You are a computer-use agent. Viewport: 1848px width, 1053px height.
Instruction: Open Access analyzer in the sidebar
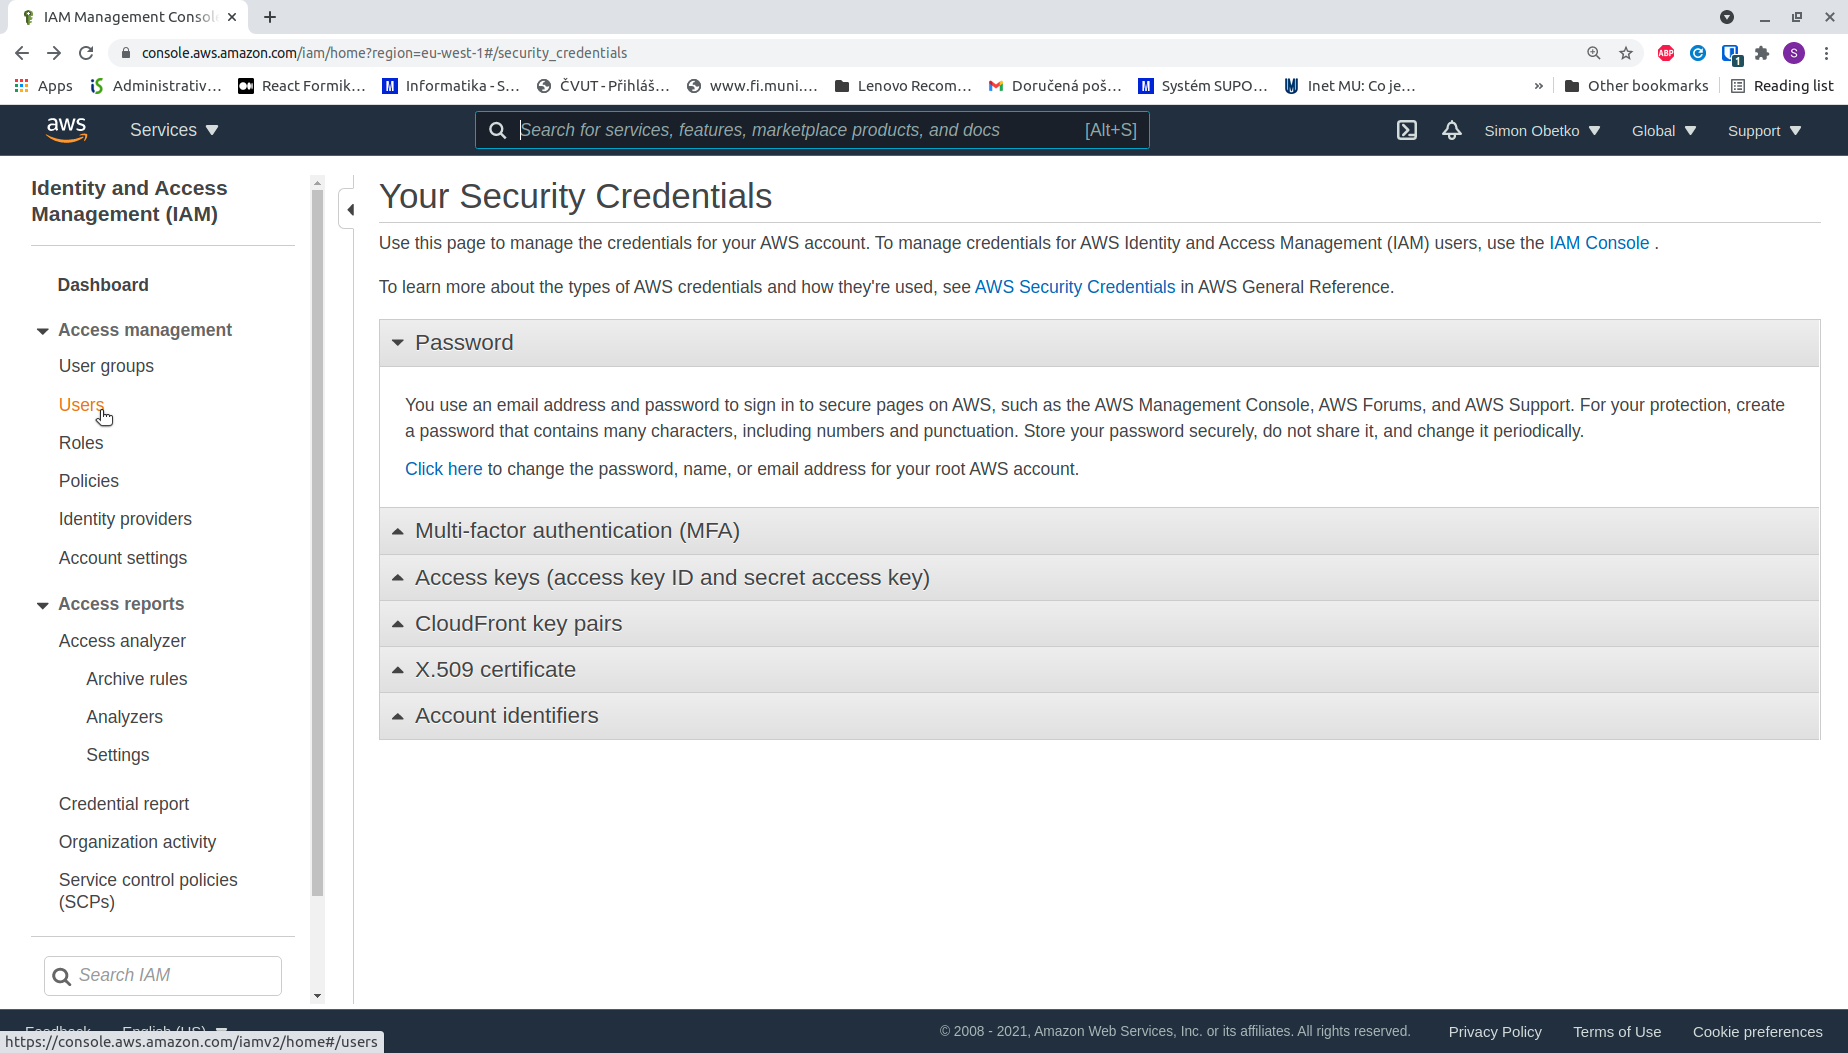[x=122, y=641]
